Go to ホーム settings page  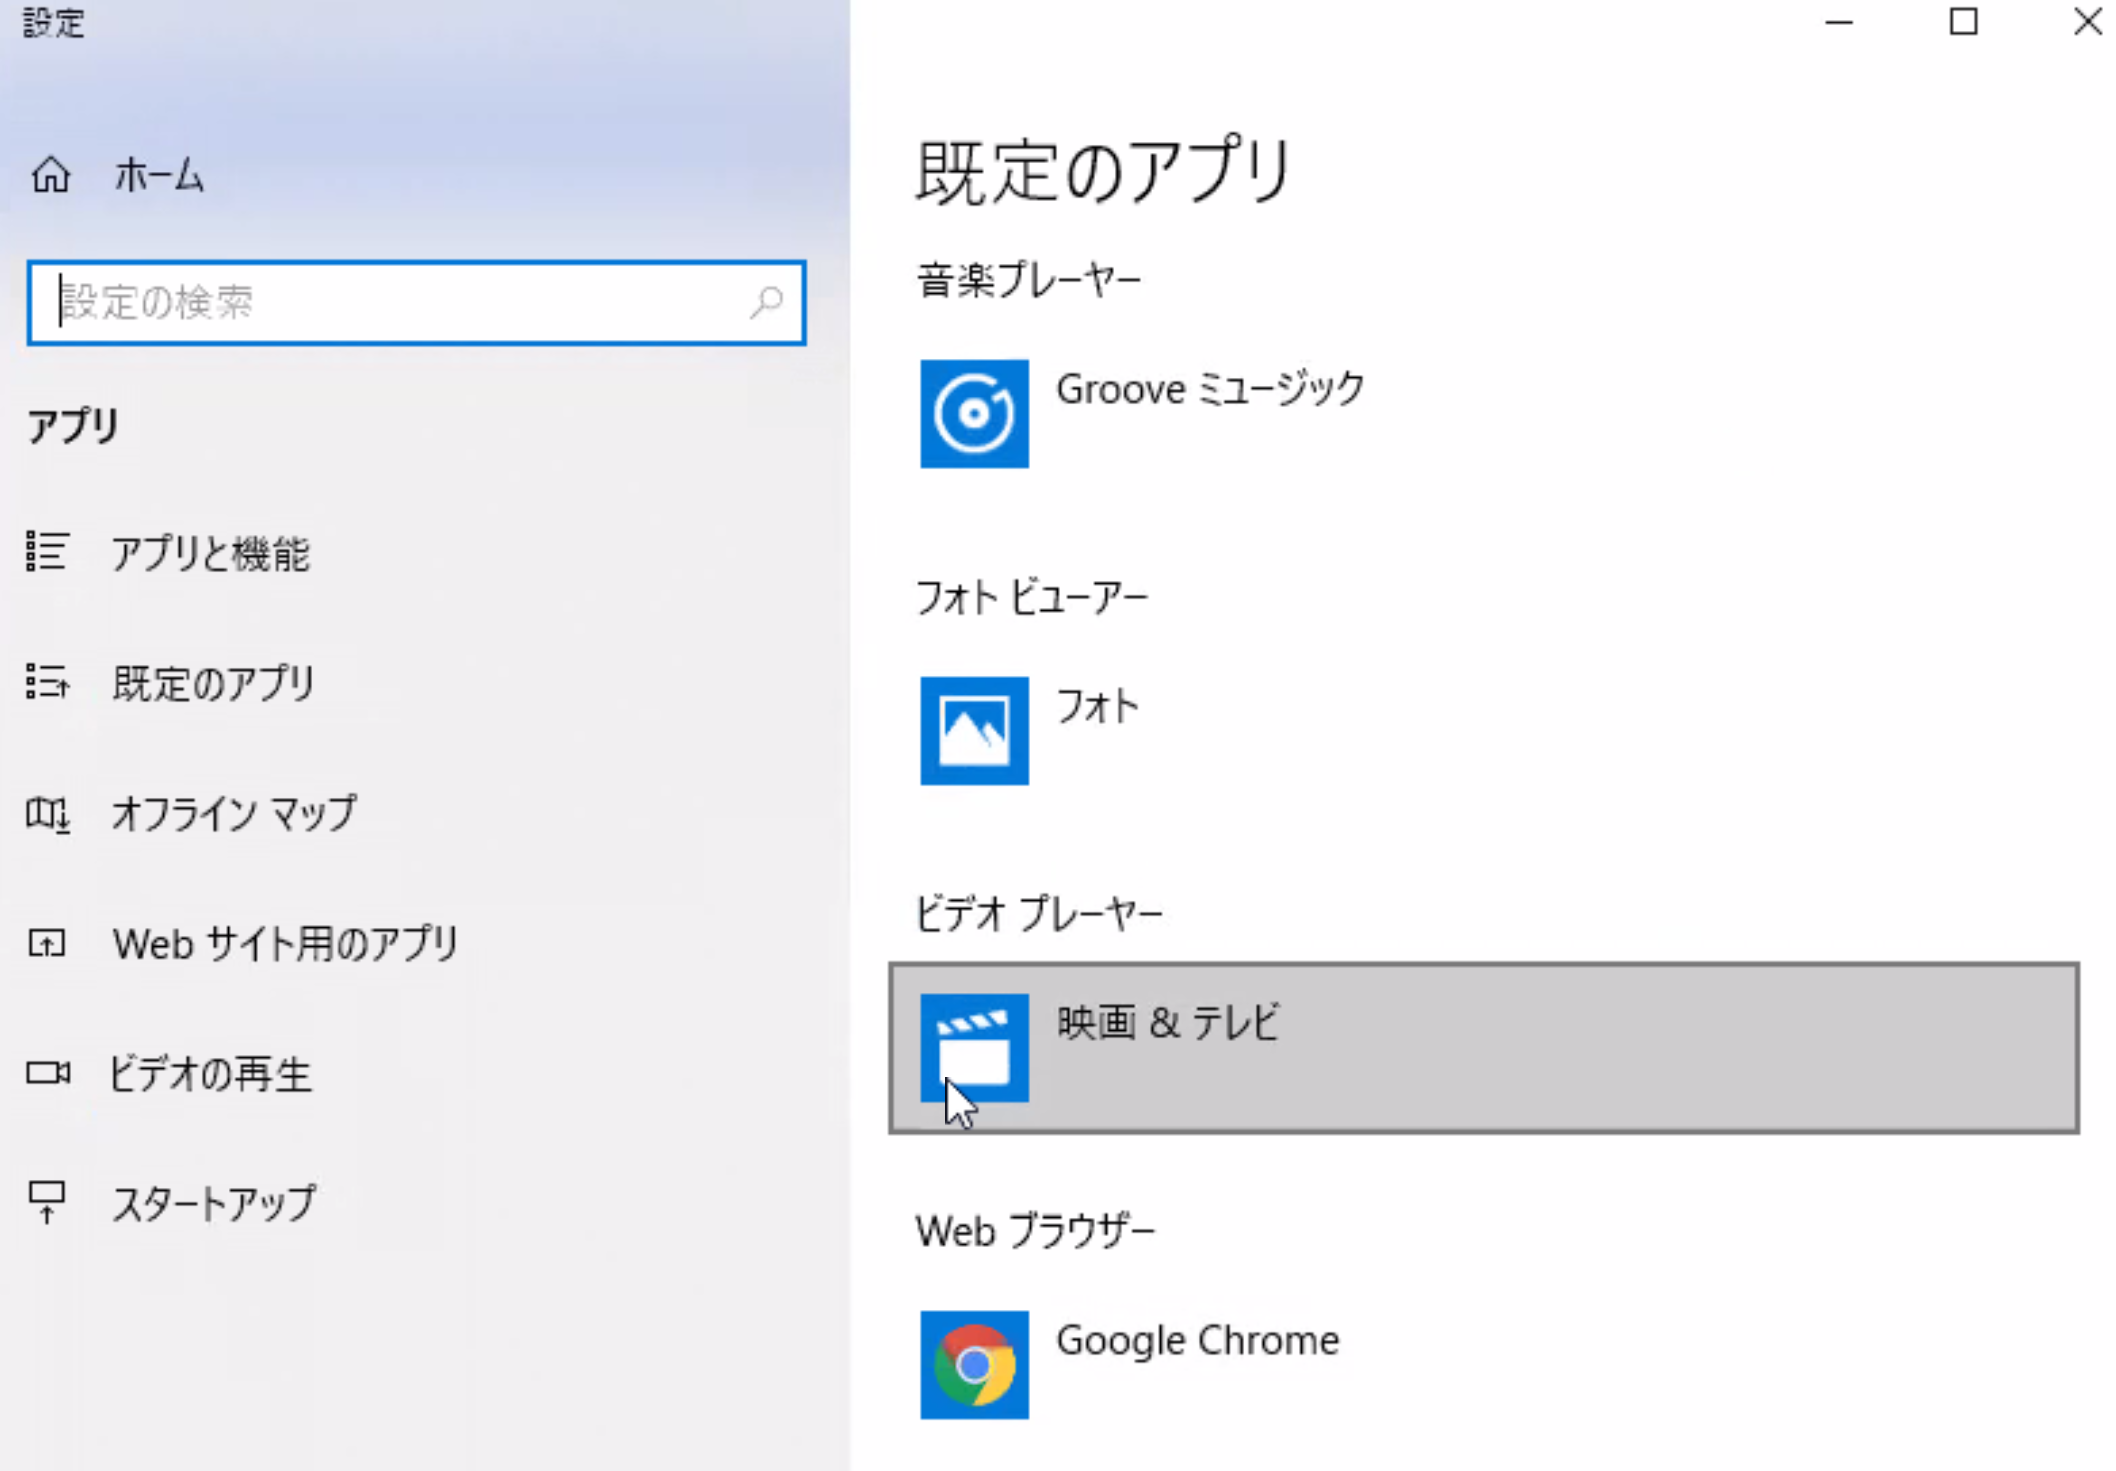tap(158, 176)
